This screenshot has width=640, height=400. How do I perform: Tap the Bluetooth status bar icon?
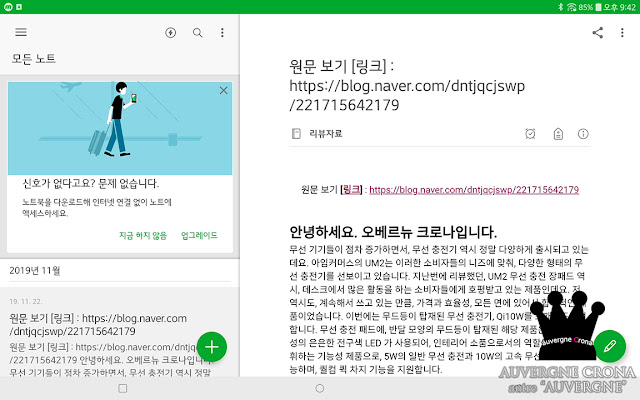point(561,7)
